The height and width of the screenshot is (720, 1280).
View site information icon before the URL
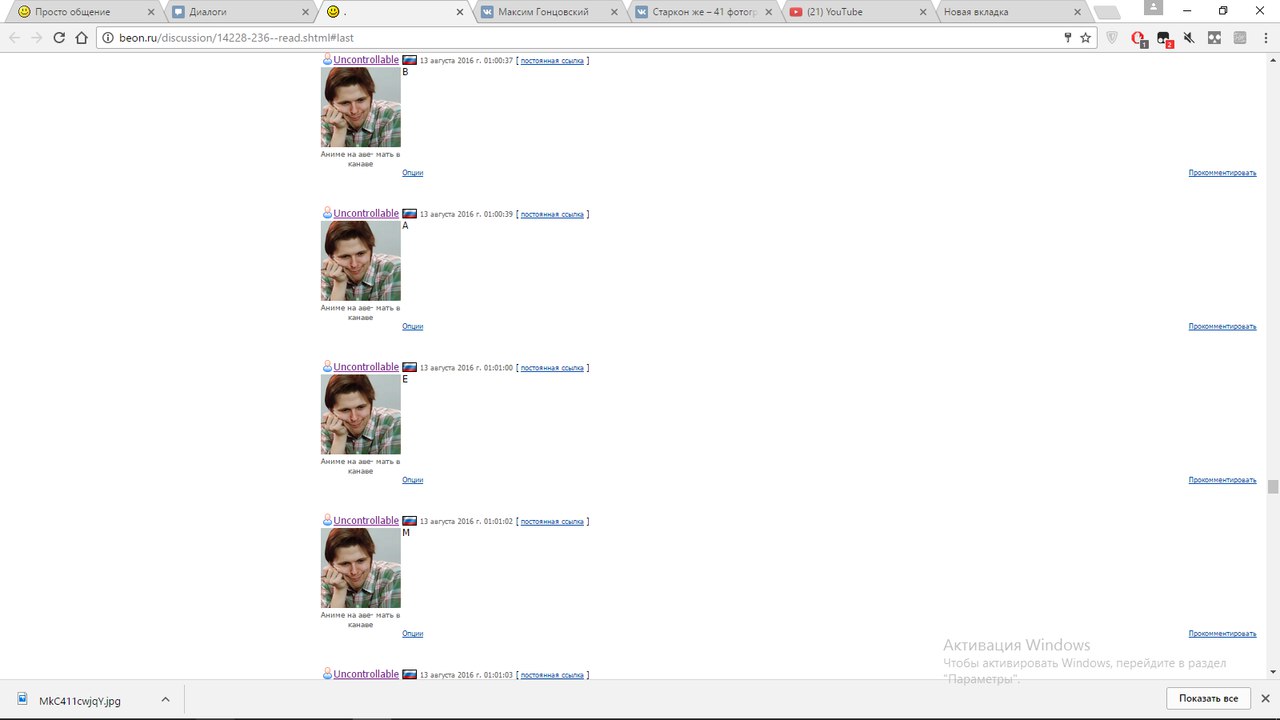(107, 38)
